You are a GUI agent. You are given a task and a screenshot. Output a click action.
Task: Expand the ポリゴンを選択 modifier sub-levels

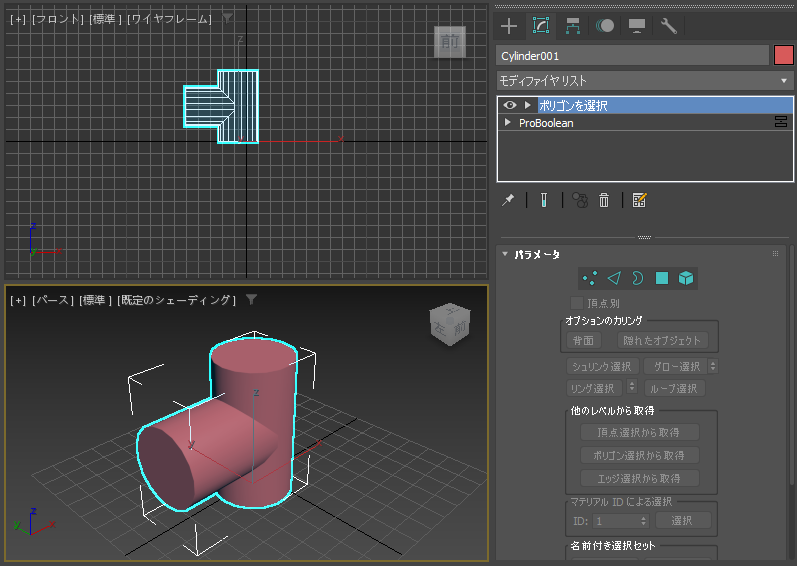tap(528, 105)
